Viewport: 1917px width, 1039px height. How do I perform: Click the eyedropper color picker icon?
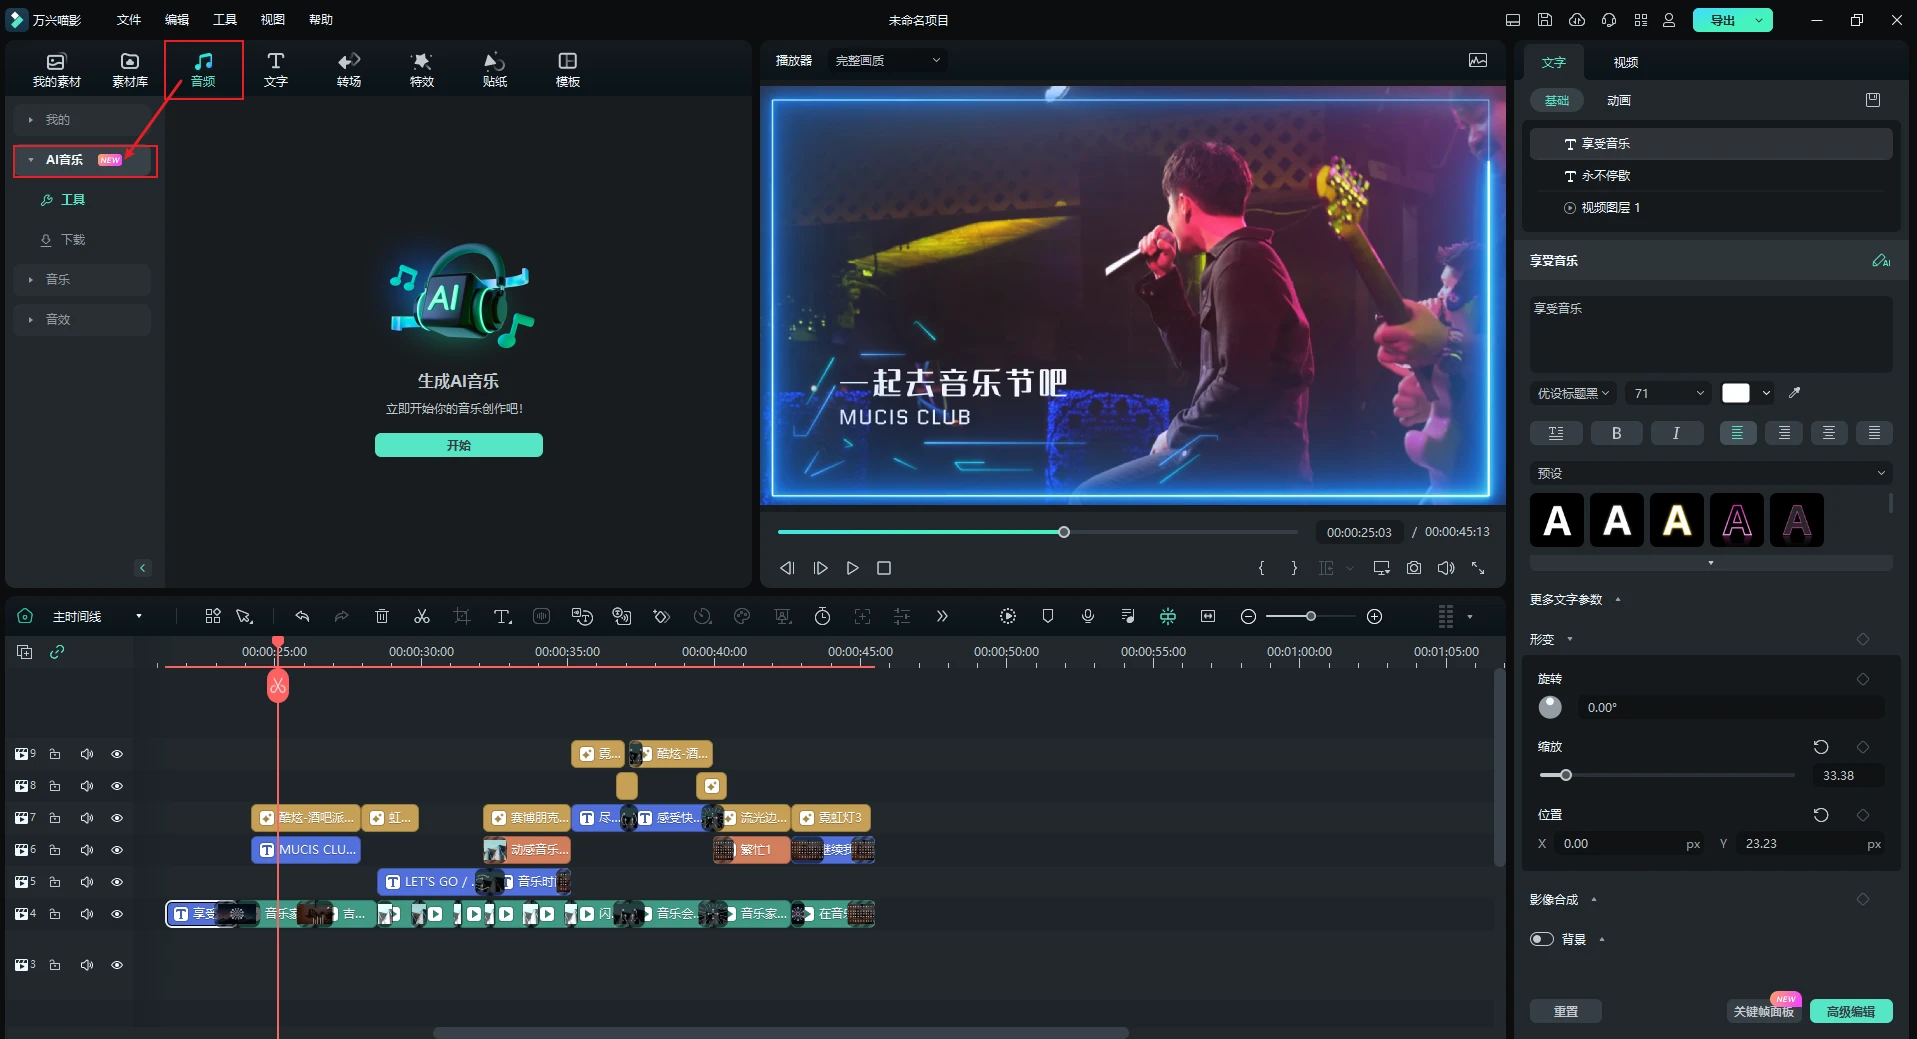click(x=1795, y=393)
